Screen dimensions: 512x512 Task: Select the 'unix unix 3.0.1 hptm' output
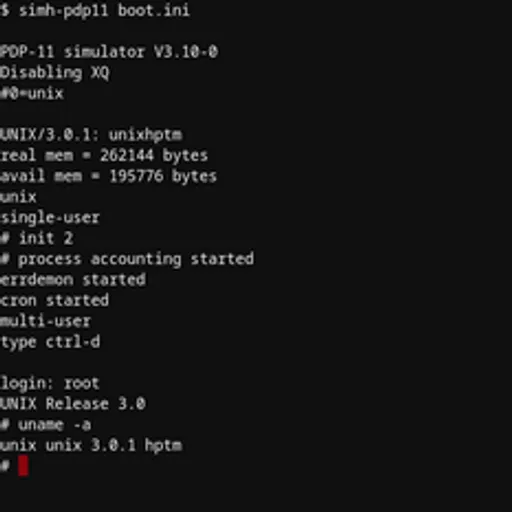(x=91, y=446)
